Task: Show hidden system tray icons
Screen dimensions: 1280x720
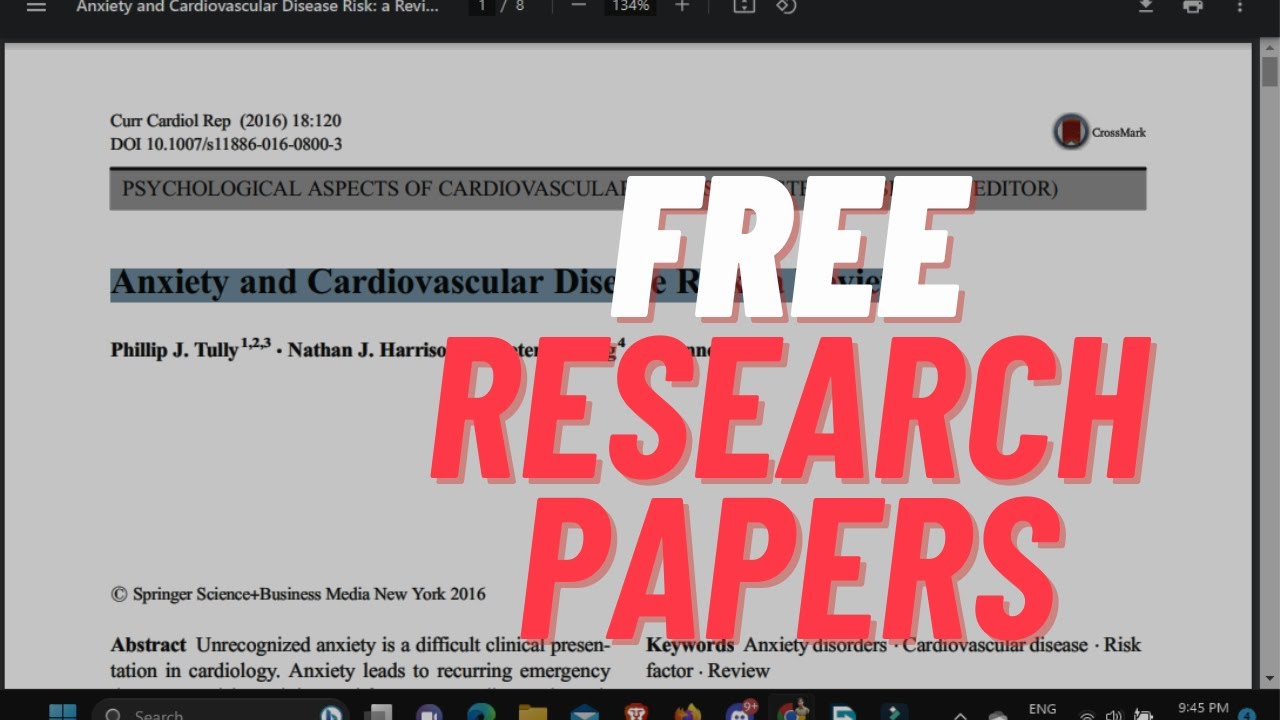Action: click(960, 714)
